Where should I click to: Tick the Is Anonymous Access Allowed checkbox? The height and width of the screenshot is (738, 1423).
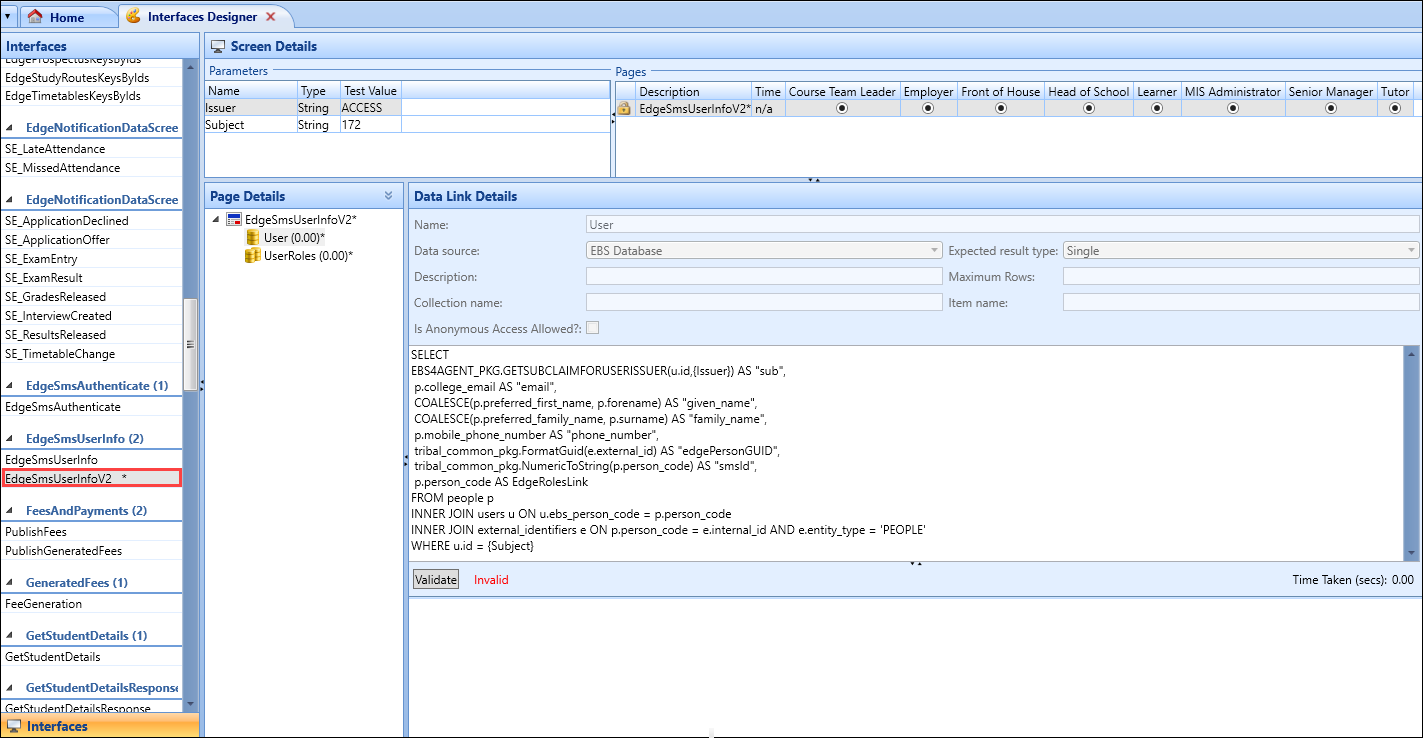pyautogui.click(x=593, y=328)
